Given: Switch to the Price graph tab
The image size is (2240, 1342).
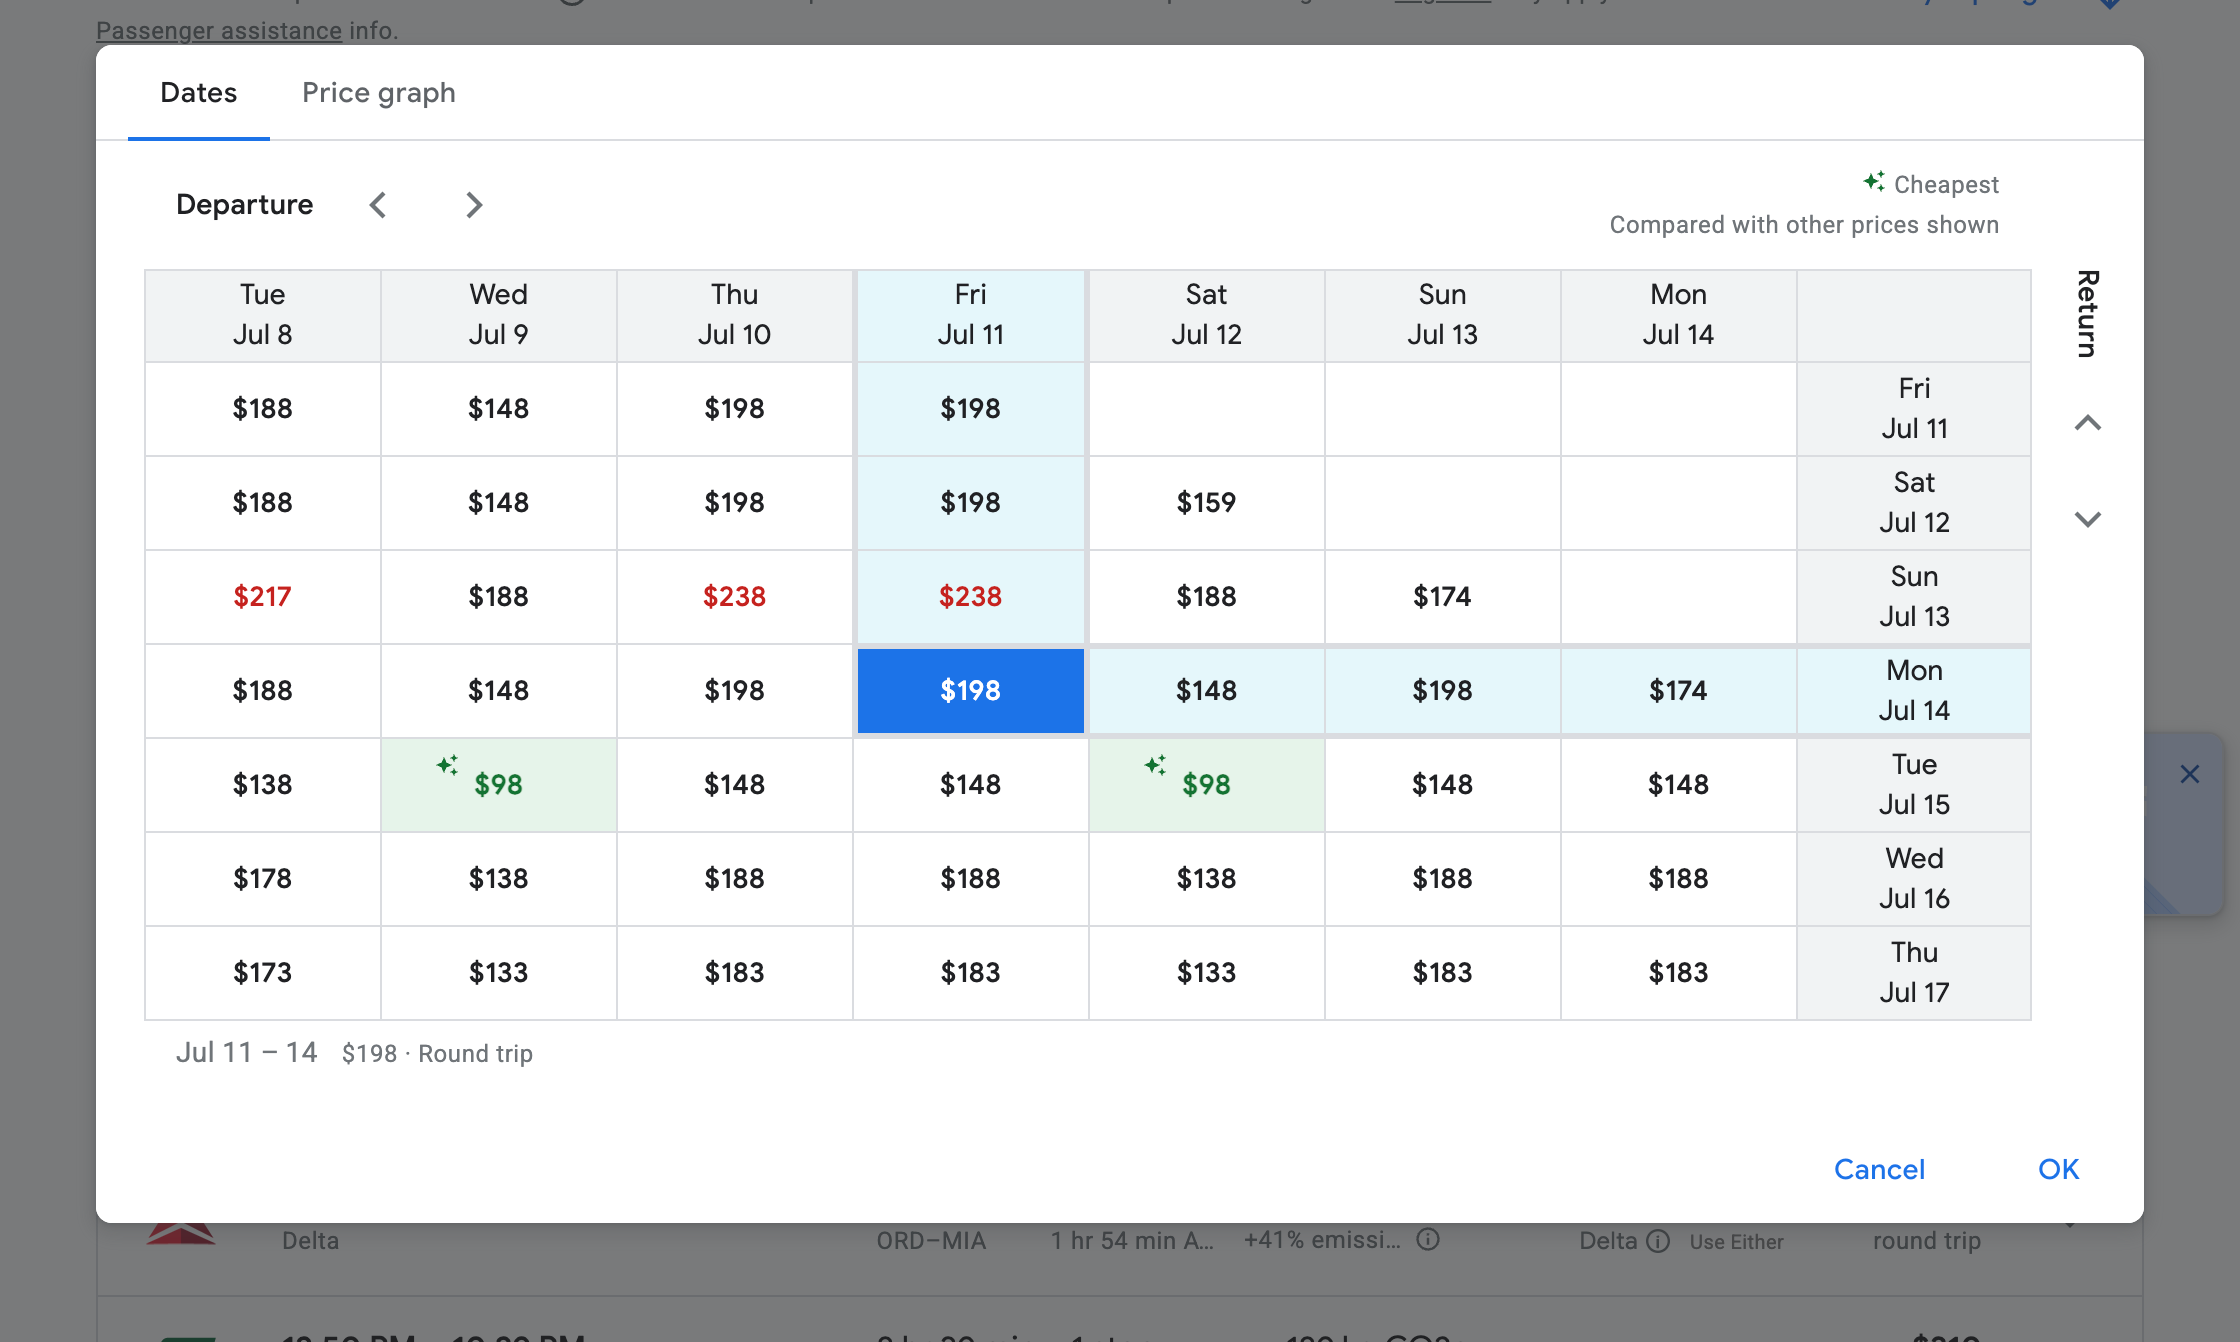Looking at the screenshot, I should click(379, 92).
